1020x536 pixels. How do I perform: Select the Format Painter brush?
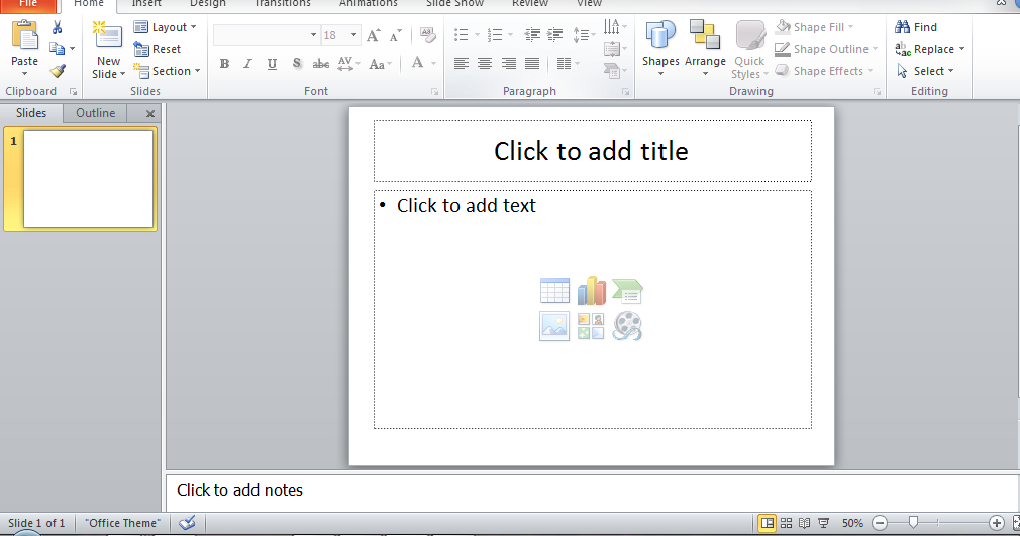[x=57, y=71]
